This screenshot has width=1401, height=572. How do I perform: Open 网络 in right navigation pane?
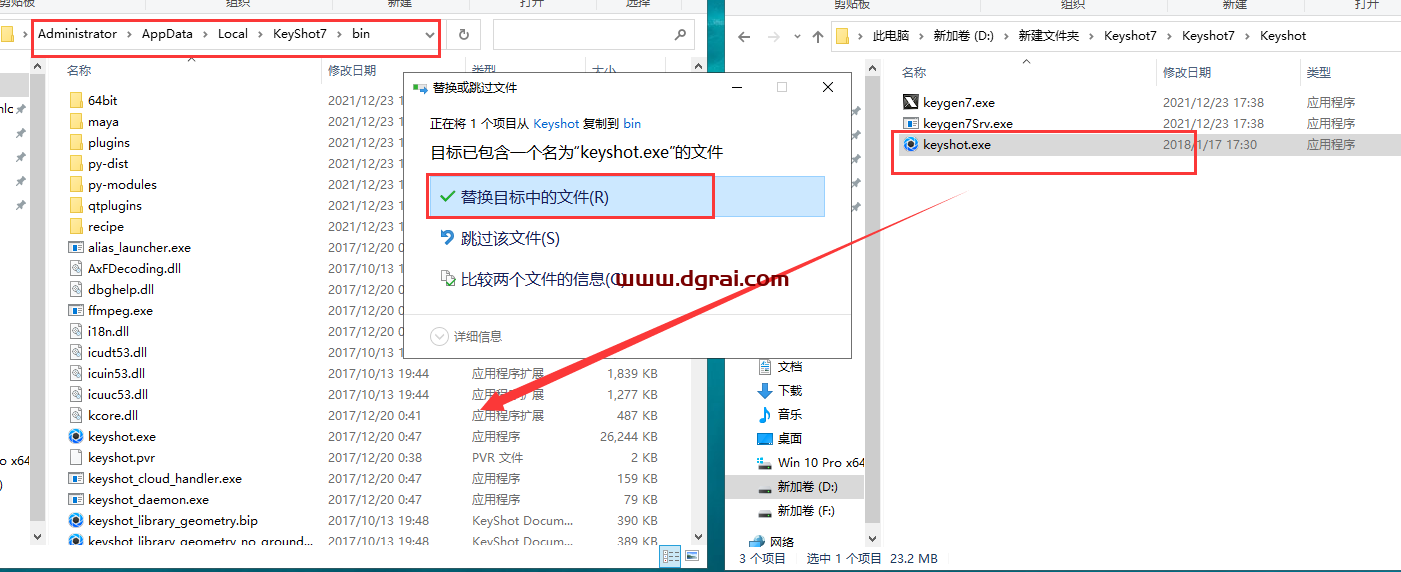(x=784, y=541)
